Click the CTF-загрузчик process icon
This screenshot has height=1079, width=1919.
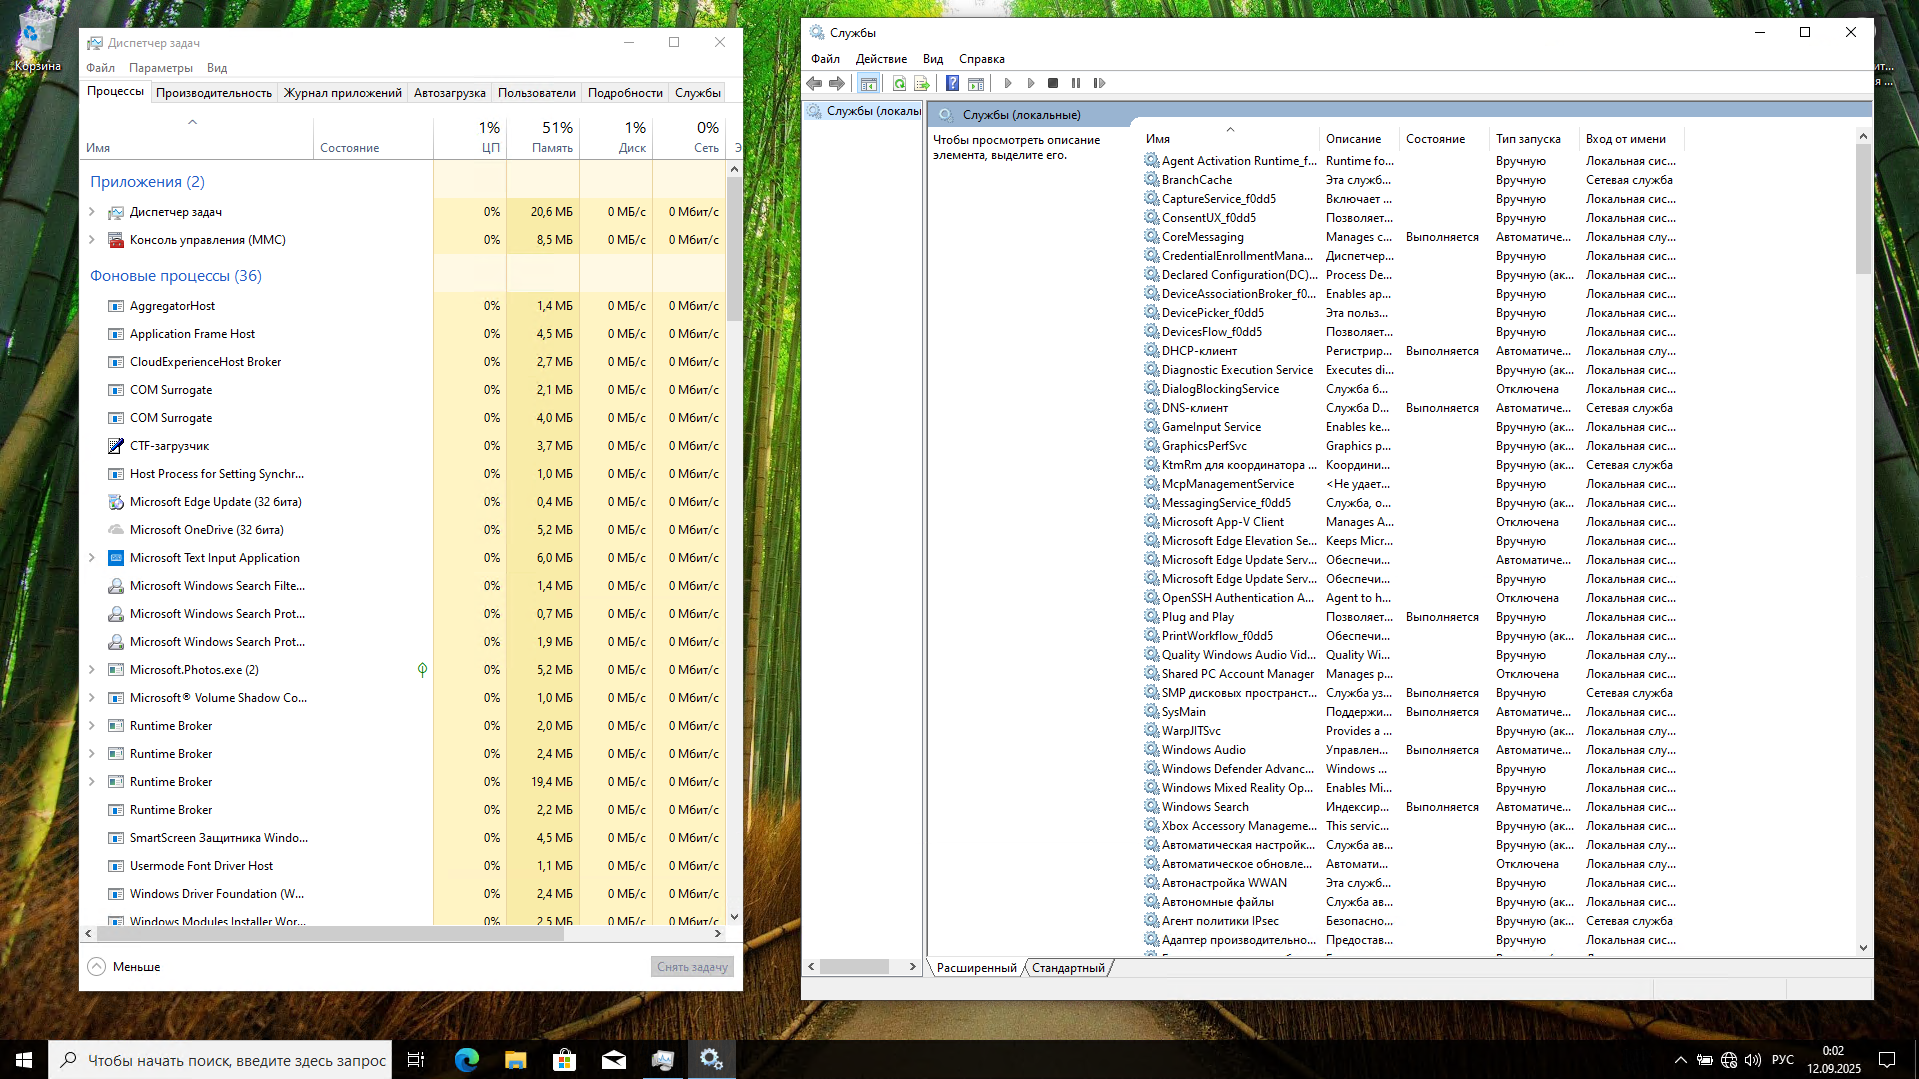(116, 446)
